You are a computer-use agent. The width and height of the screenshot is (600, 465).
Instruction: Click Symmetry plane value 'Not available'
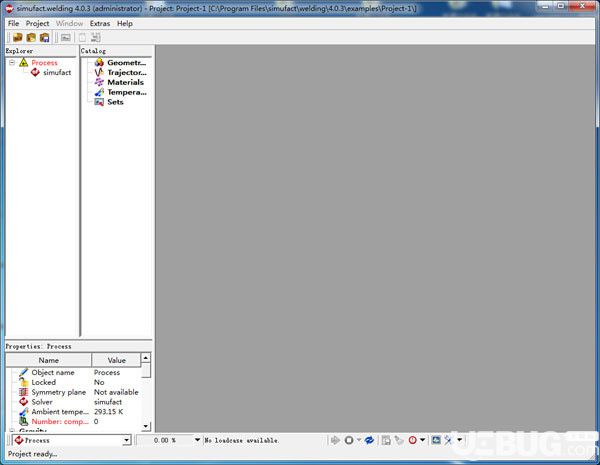pyautogui.click(x=116, y=392)
